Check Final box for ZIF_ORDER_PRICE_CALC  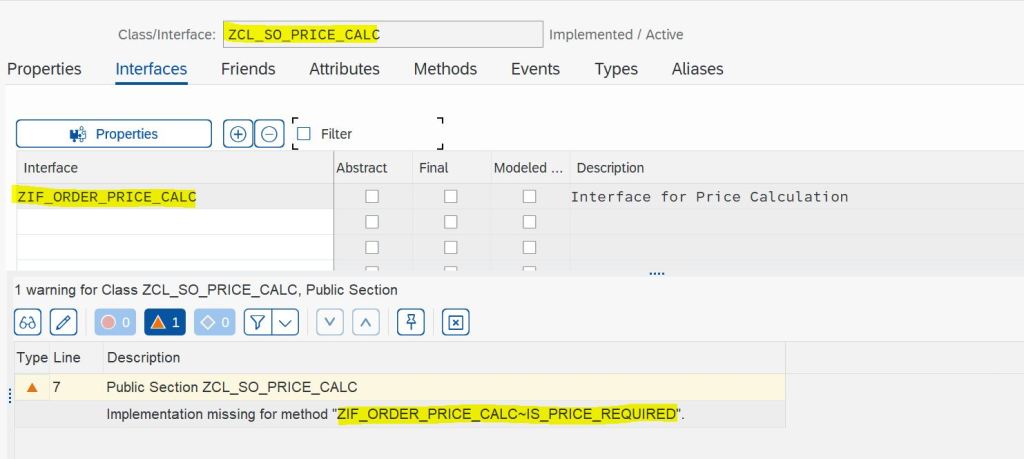(451, 197)
